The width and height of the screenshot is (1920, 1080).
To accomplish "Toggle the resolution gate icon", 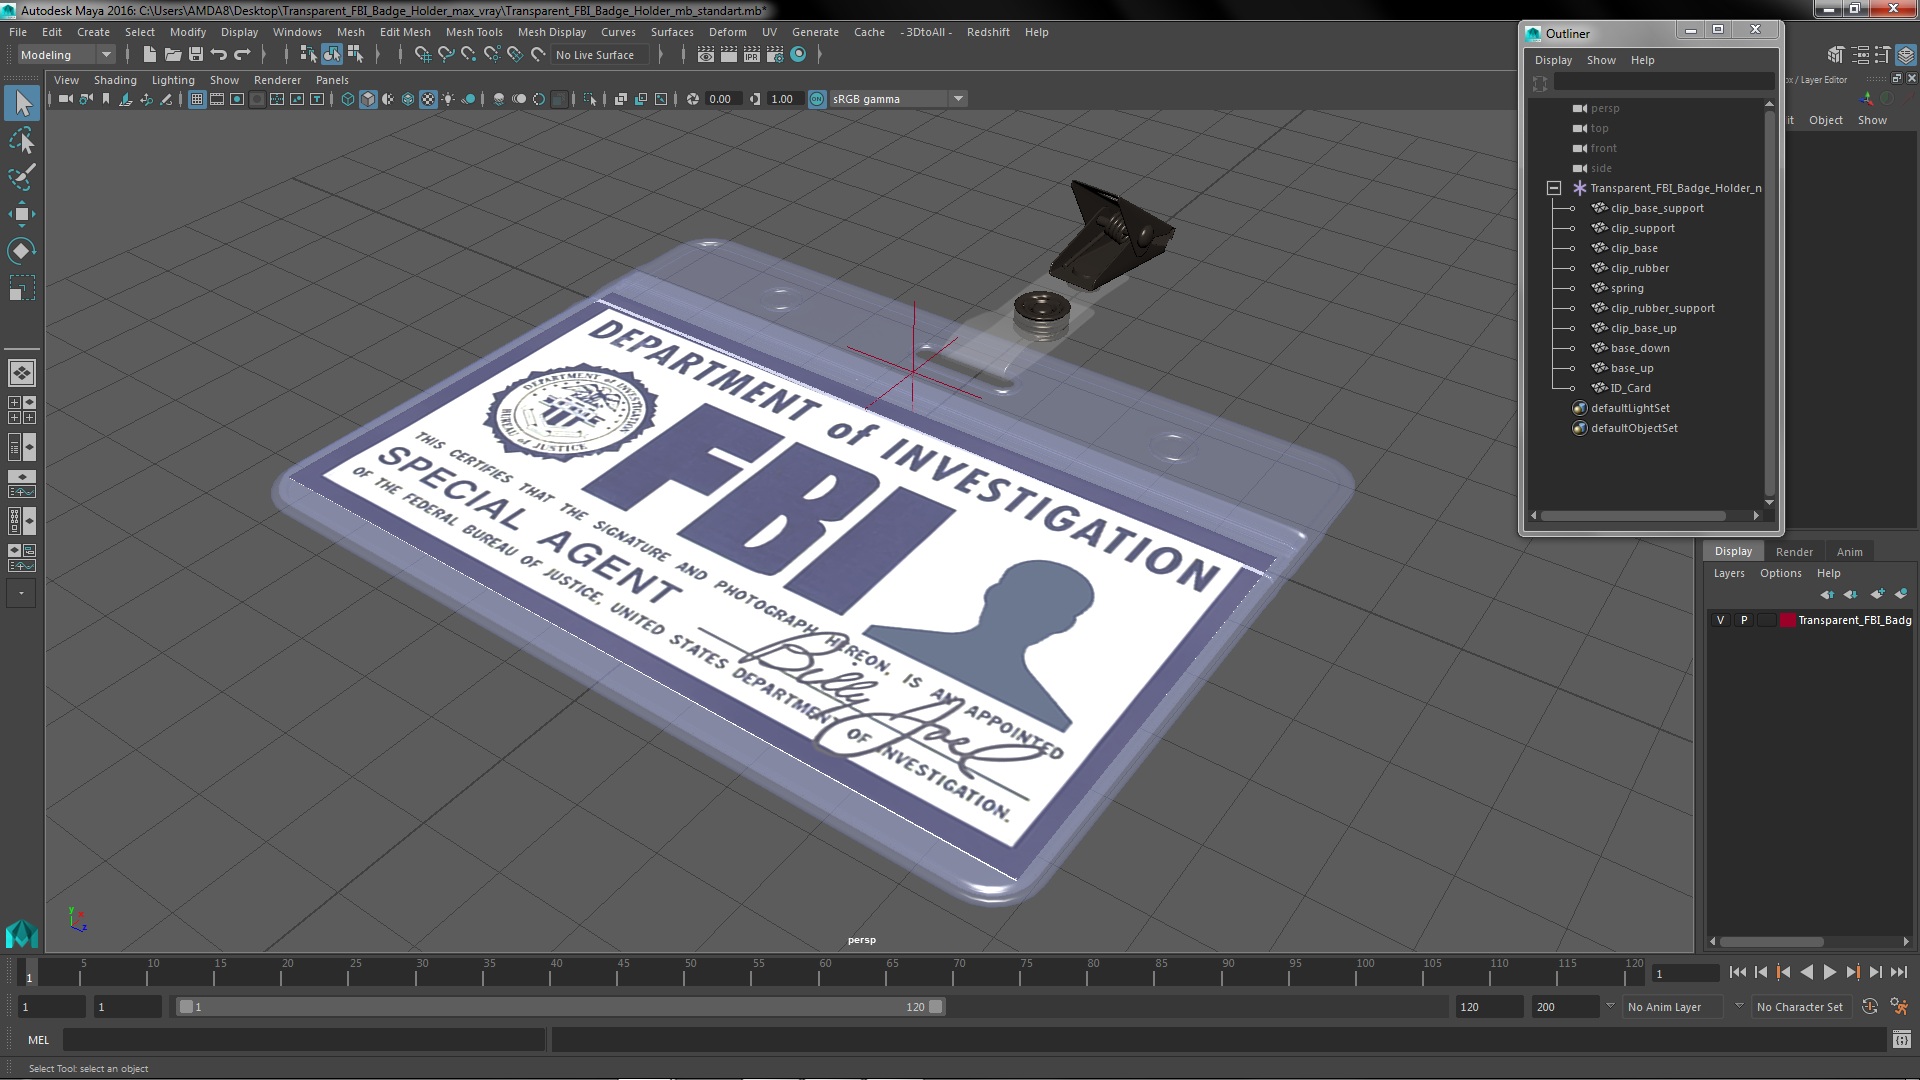I will coord(237,99).
